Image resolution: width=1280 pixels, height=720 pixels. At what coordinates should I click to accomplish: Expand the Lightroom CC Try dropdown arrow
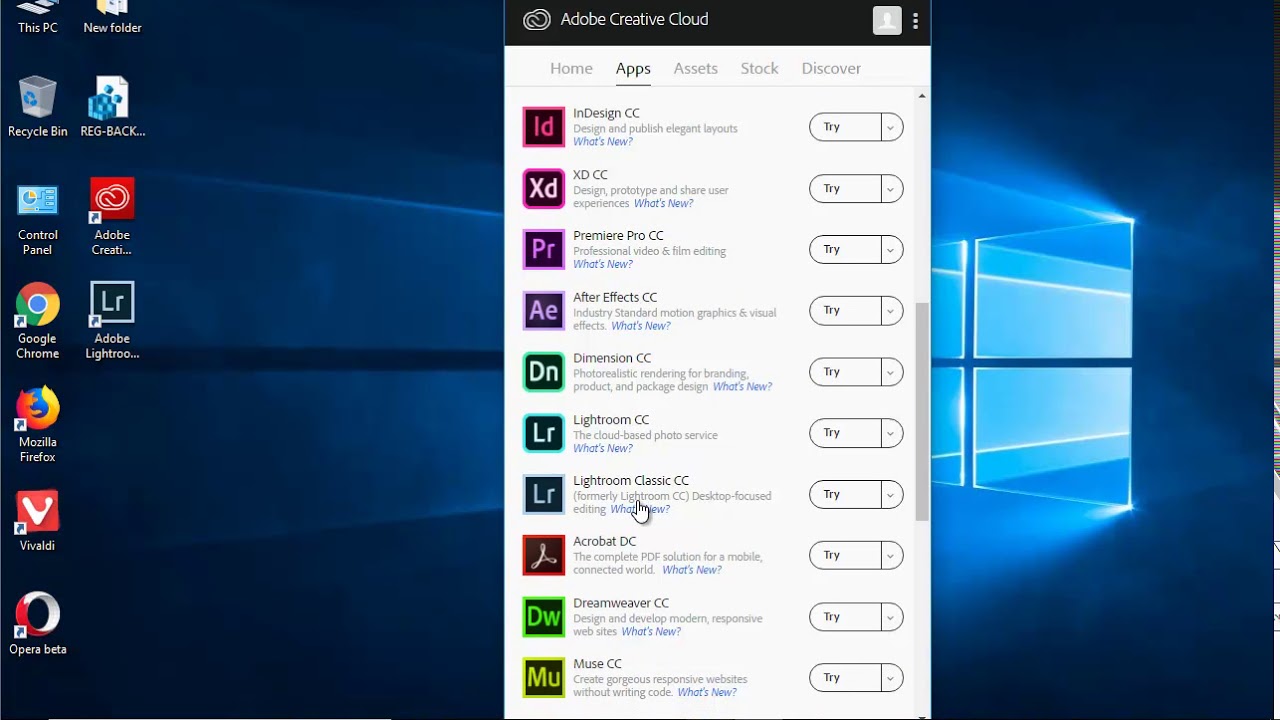pyautogui.click(x=890, y=433)
